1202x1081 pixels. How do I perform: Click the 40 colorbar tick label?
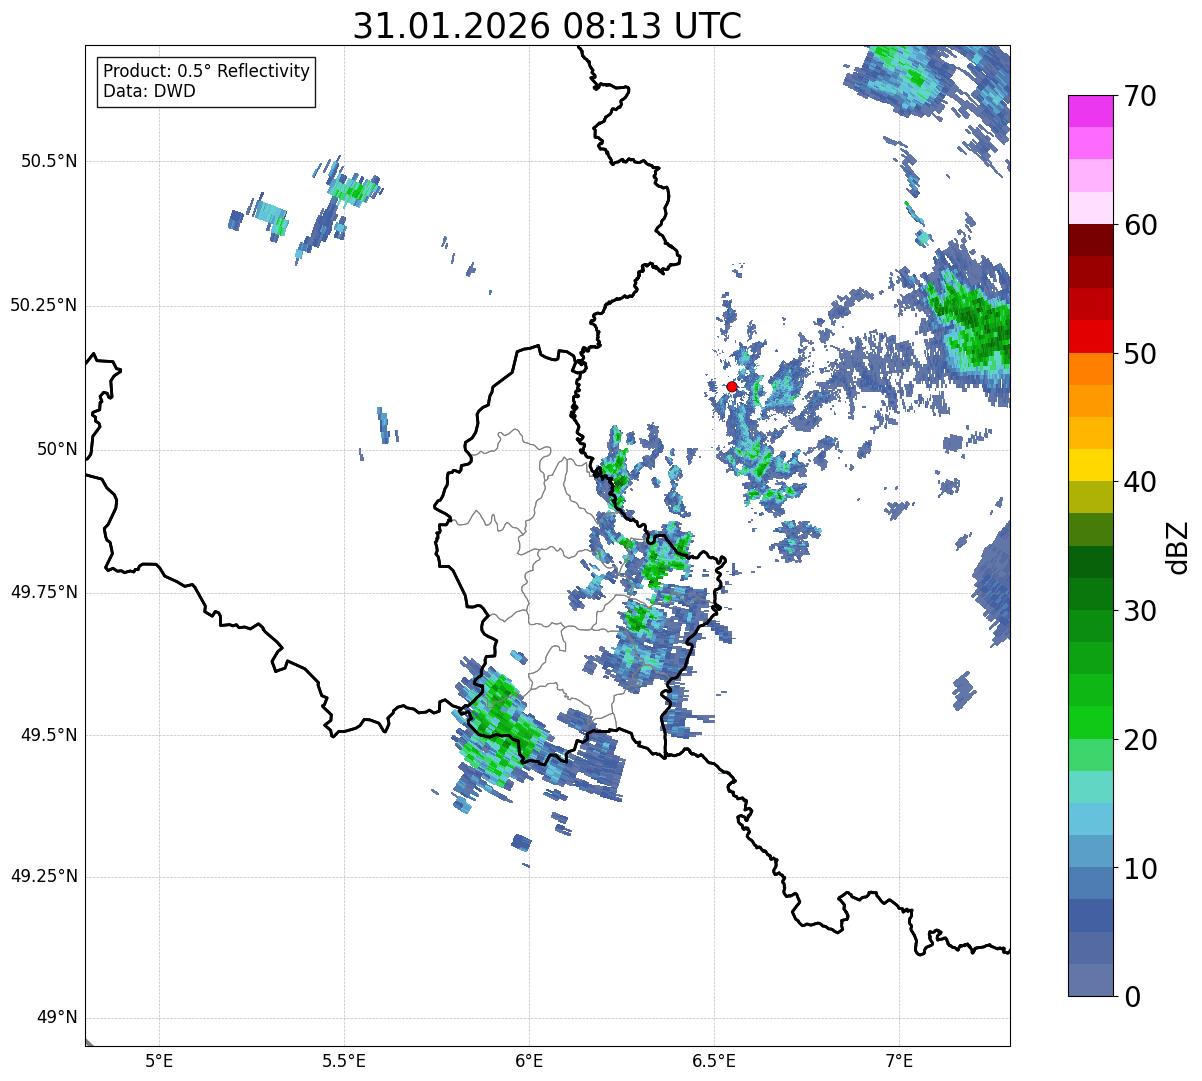coord(1140,482)
